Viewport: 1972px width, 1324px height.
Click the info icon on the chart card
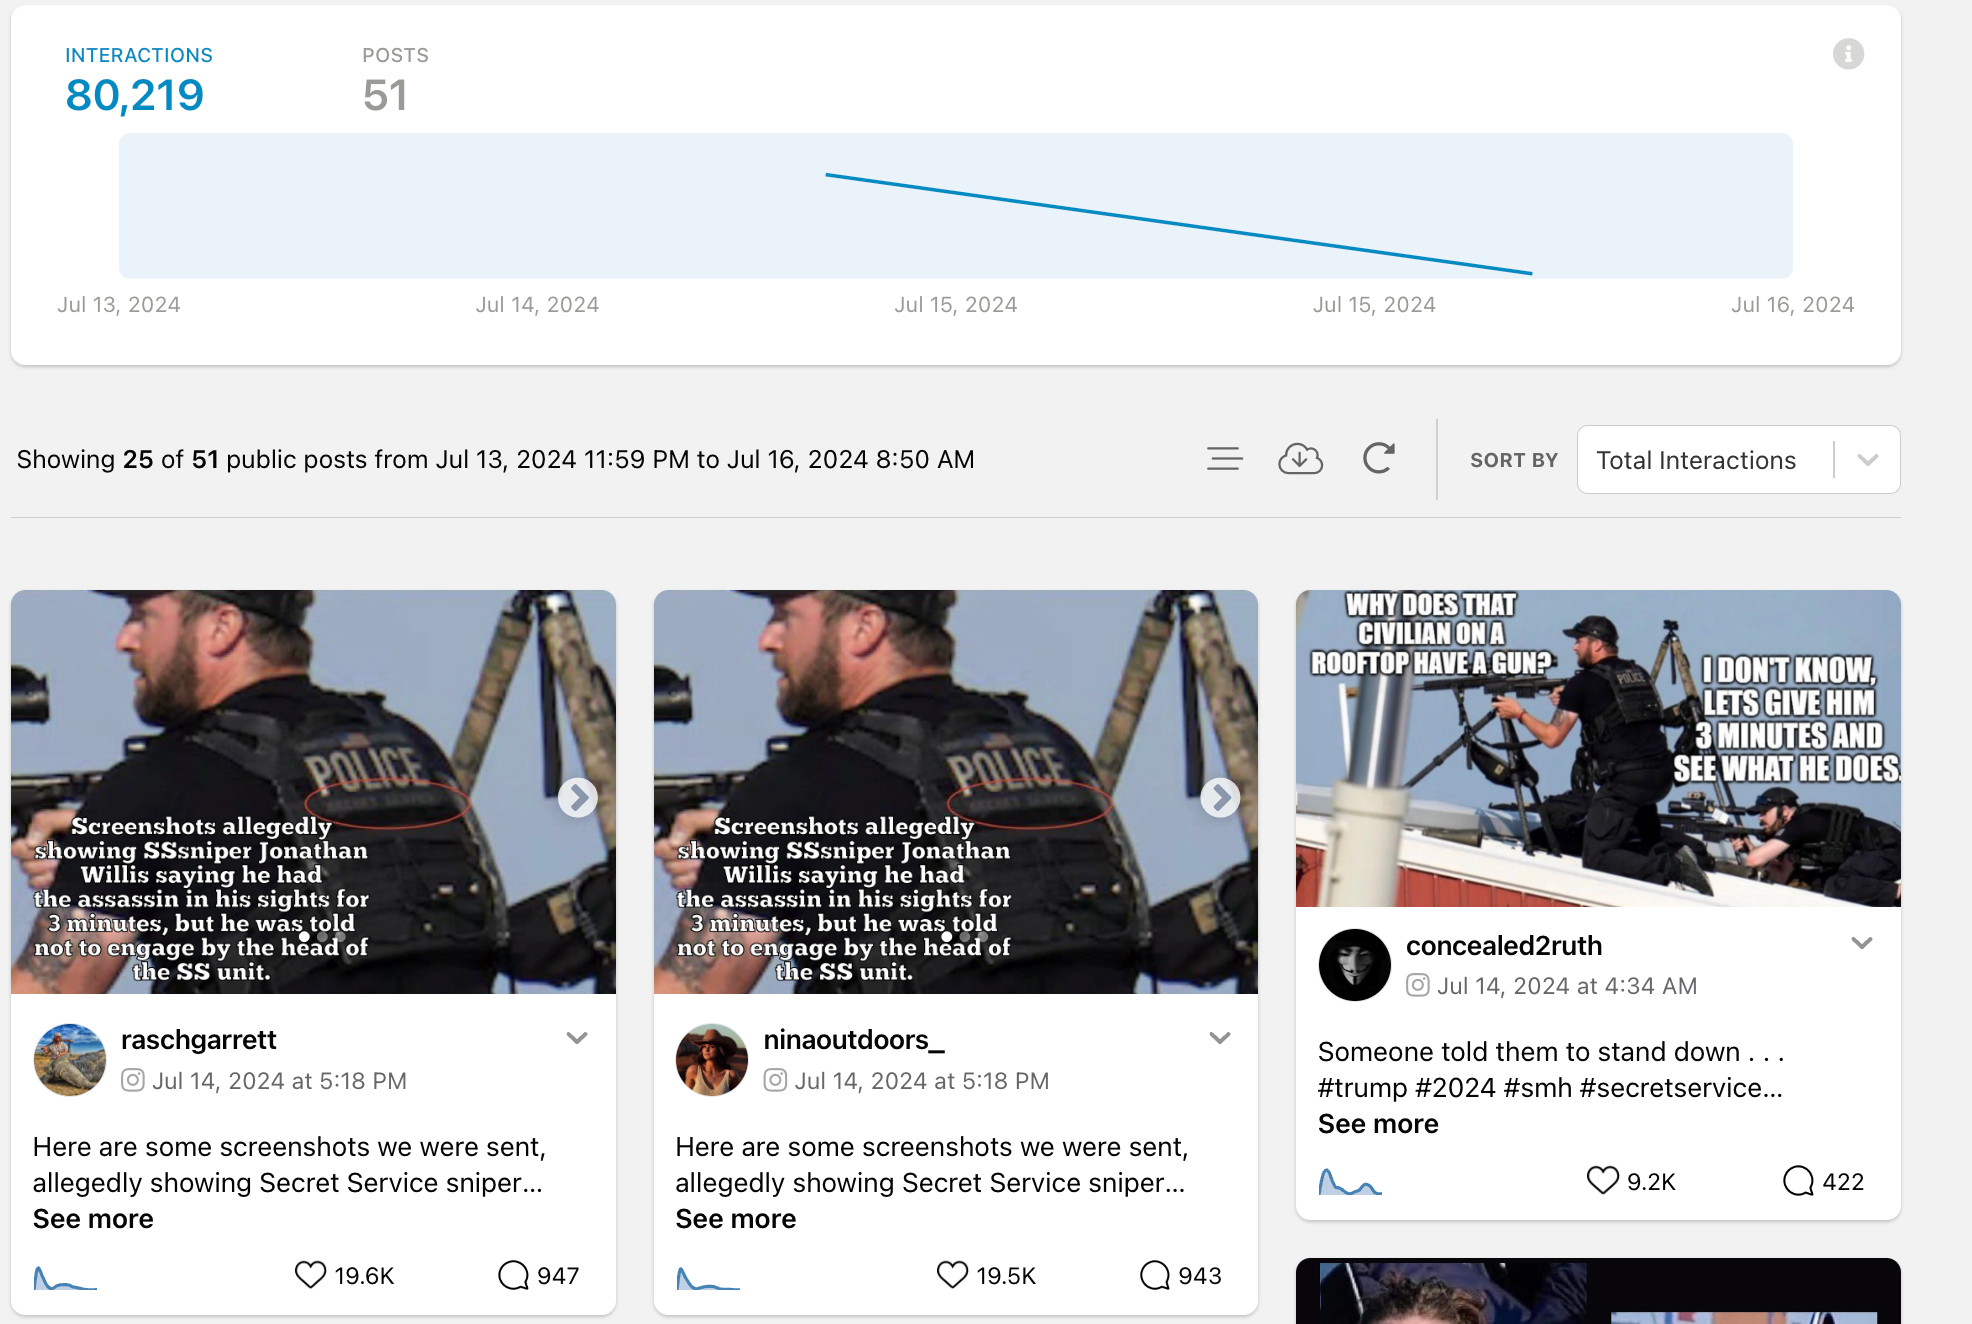(1847, 54)
